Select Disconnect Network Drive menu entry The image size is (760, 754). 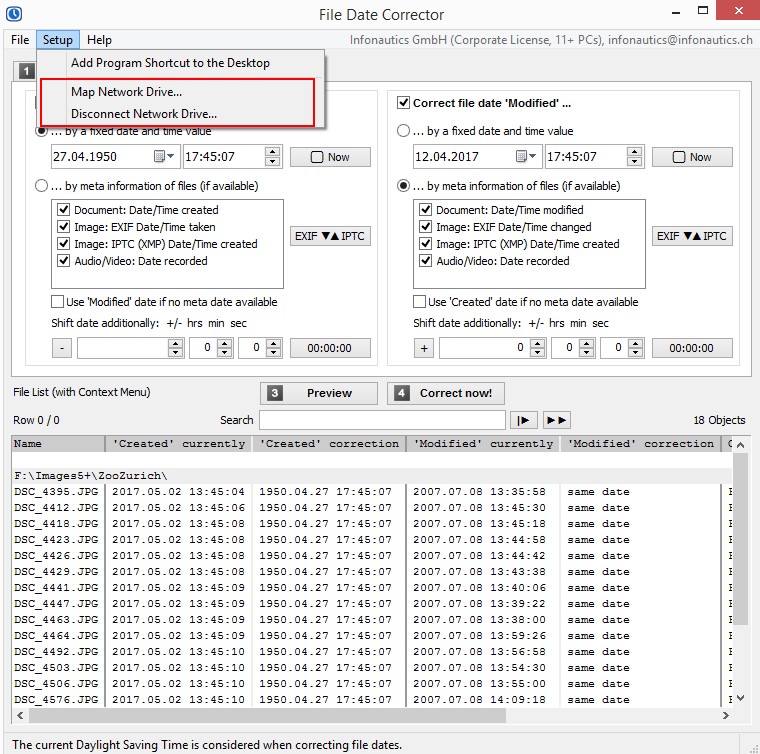point(143,114)
